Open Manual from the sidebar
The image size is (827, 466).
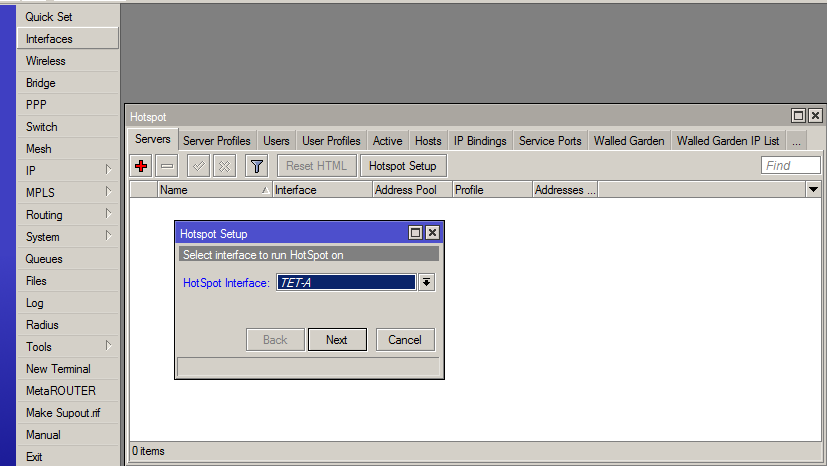coord(68,435)
